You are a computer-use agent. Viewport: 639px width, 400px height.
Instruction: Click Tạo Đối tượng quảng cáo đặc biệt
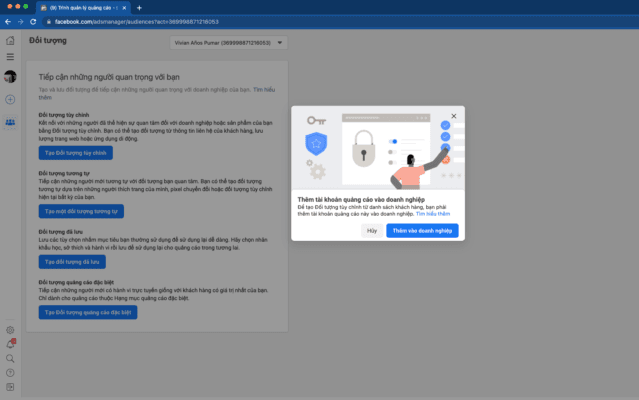pyautogui.click(x=88, y=312)
